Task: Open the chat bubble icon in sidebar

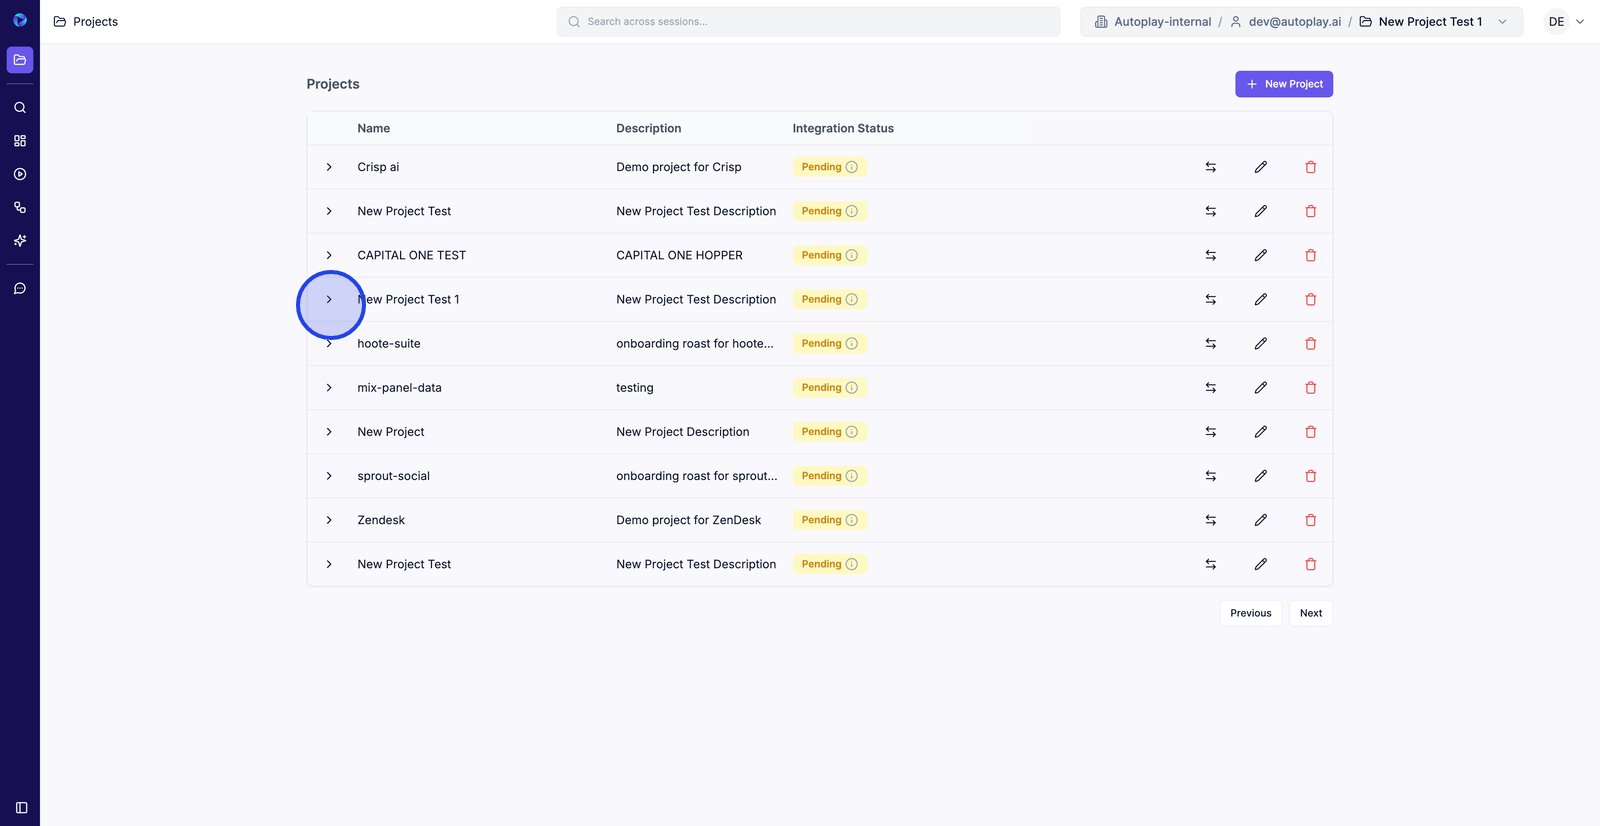Action: pos(20,289)
